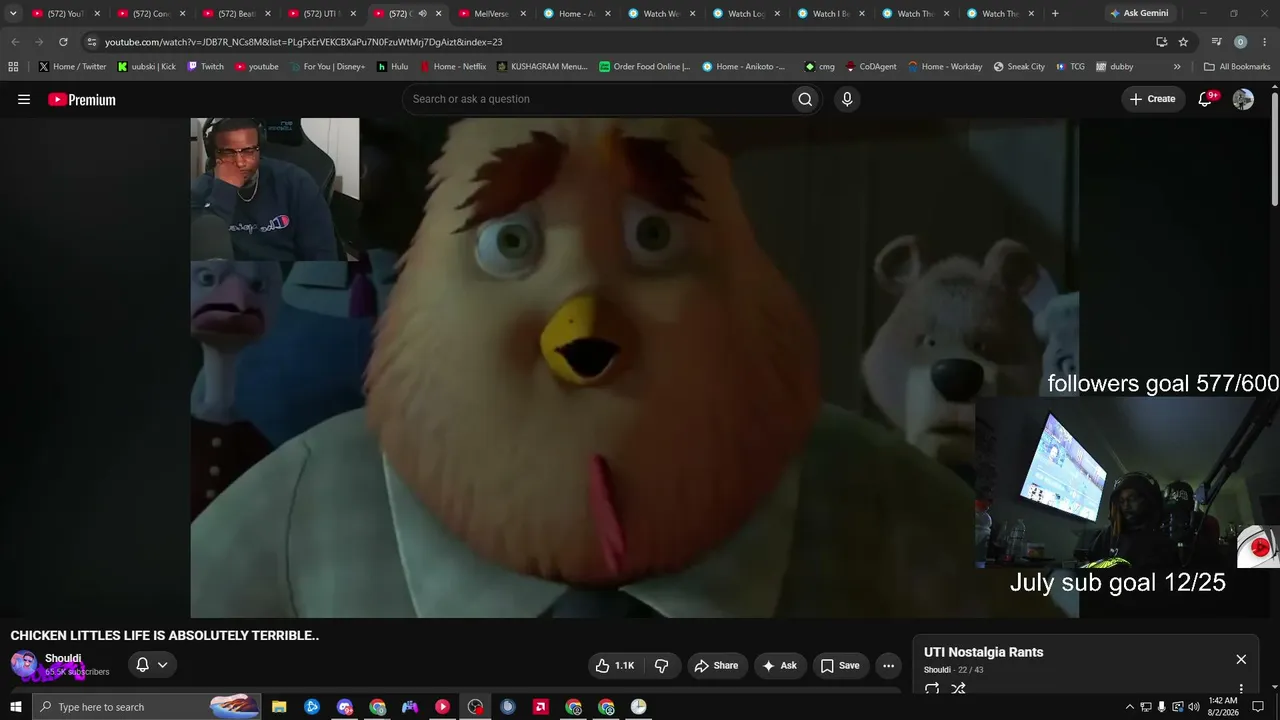Bookmark this page with the star icon
The height and width of the screenshot is (720, 1280).
pyautogui.click(x=1183, y=42)
